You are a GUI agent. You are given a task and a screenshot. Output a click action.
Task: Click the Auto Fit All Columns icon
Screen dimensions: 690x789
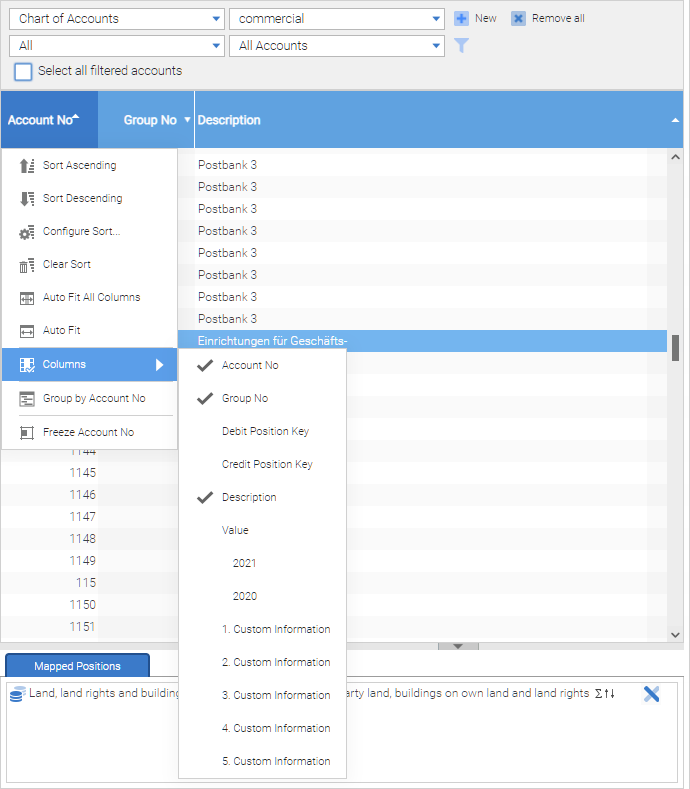tap(27, 298)
